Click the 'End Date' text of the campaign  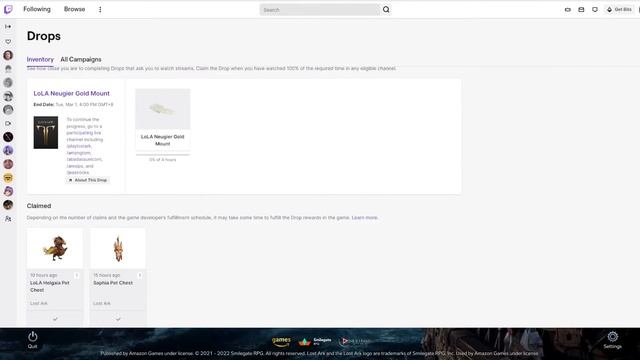[73, 105]
